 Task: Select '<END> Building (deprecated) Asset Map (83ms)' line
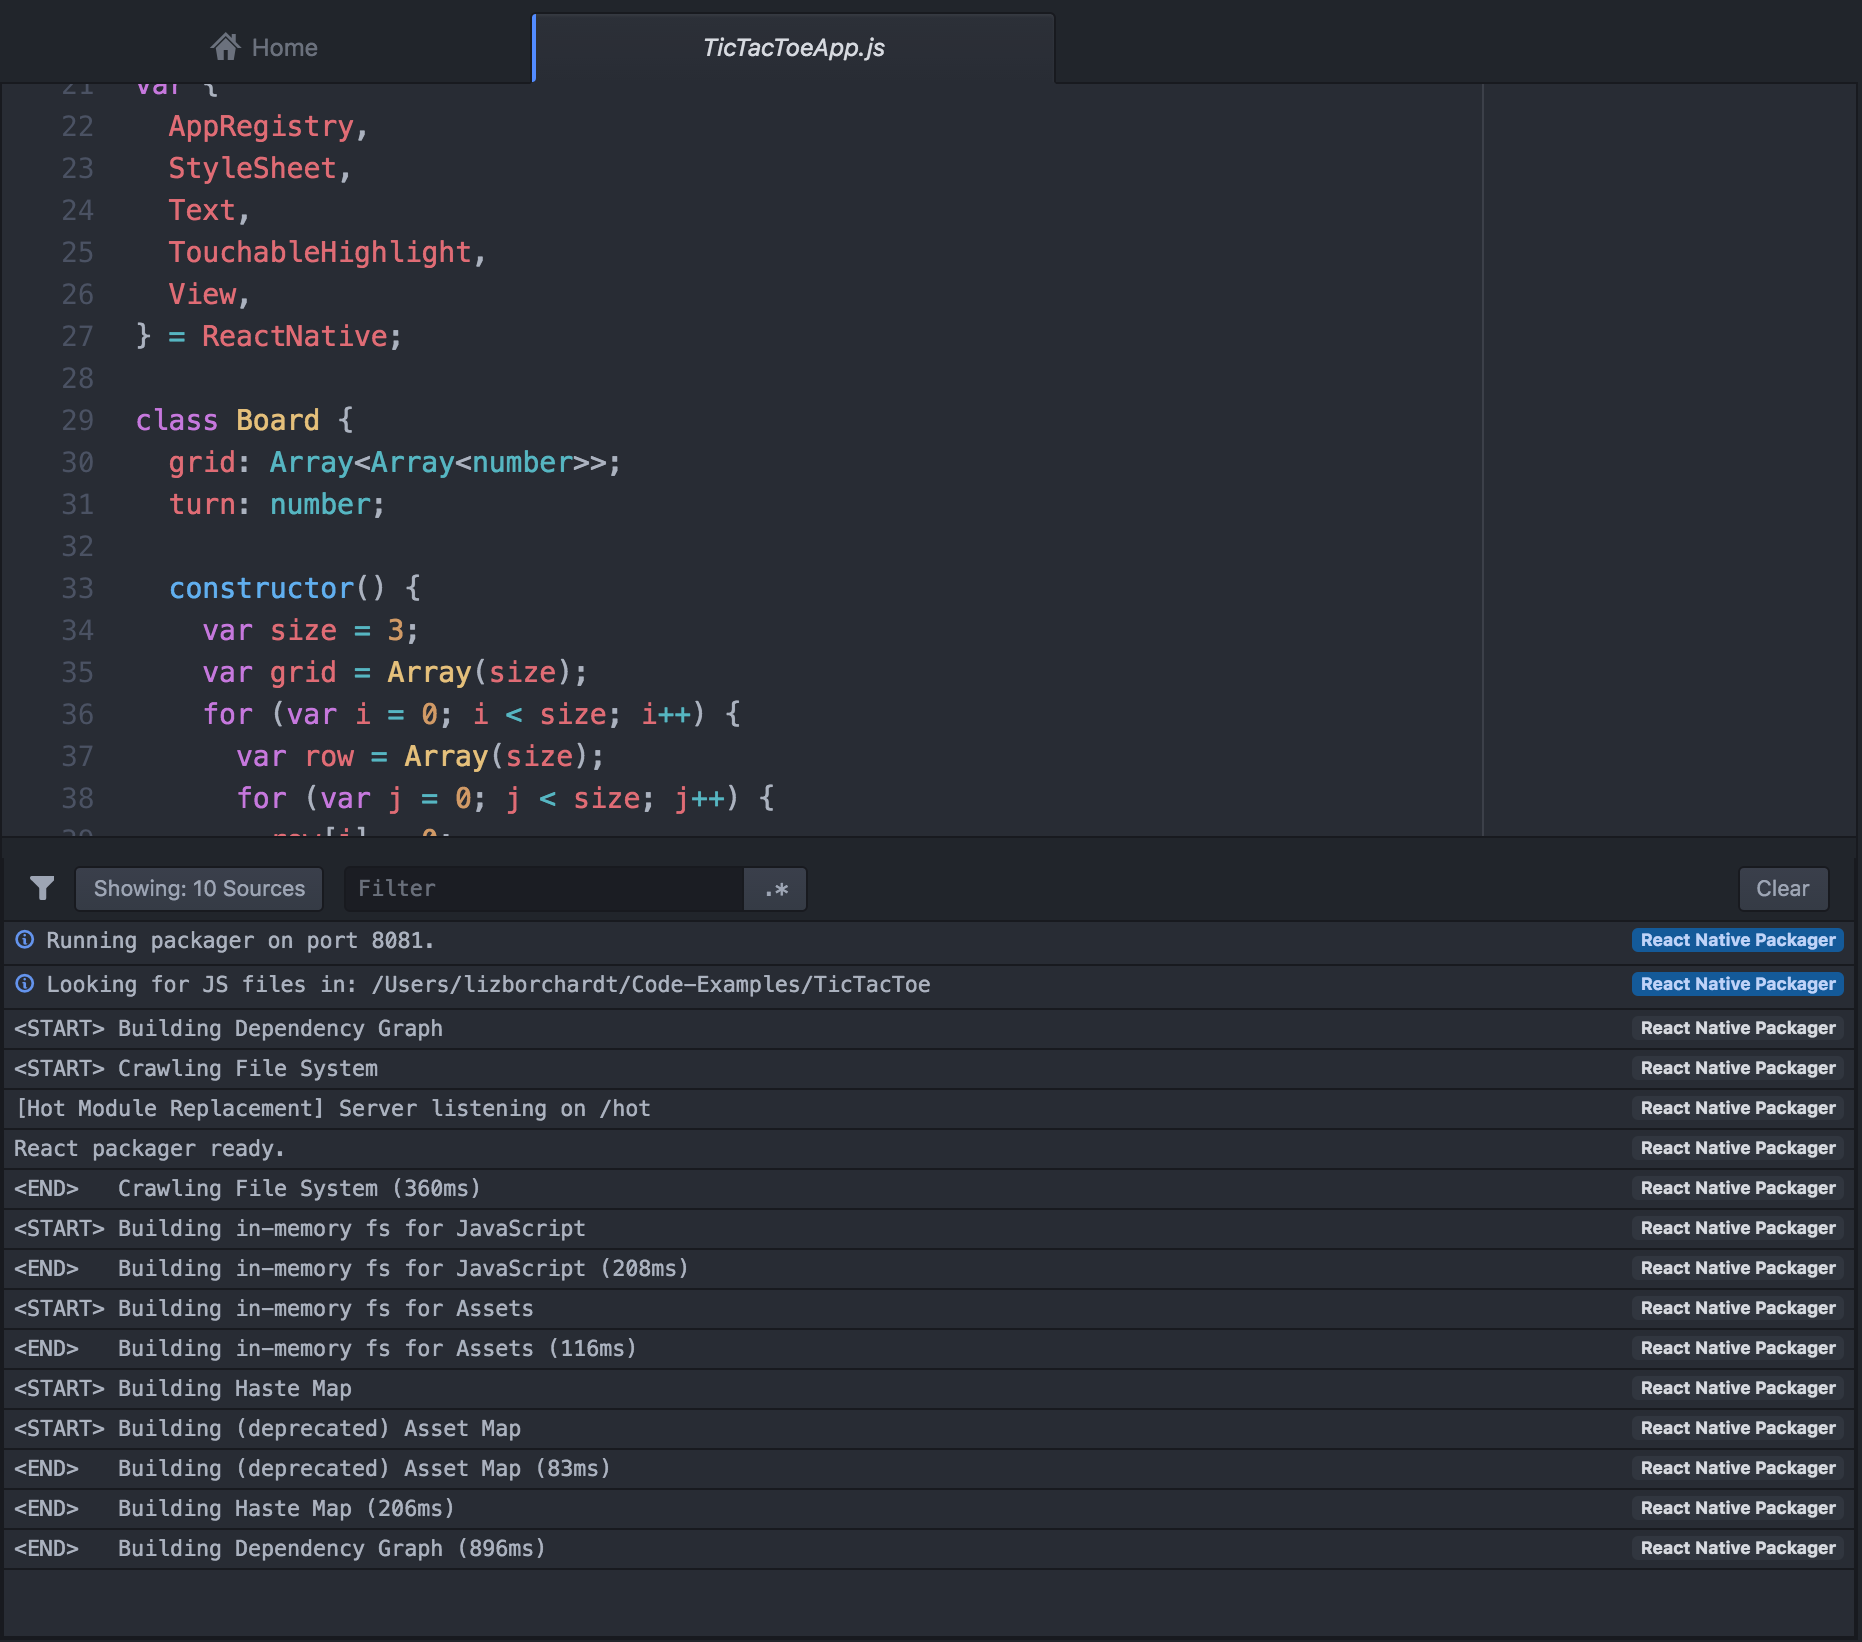pyautogui.click(x=312, y=1468)
